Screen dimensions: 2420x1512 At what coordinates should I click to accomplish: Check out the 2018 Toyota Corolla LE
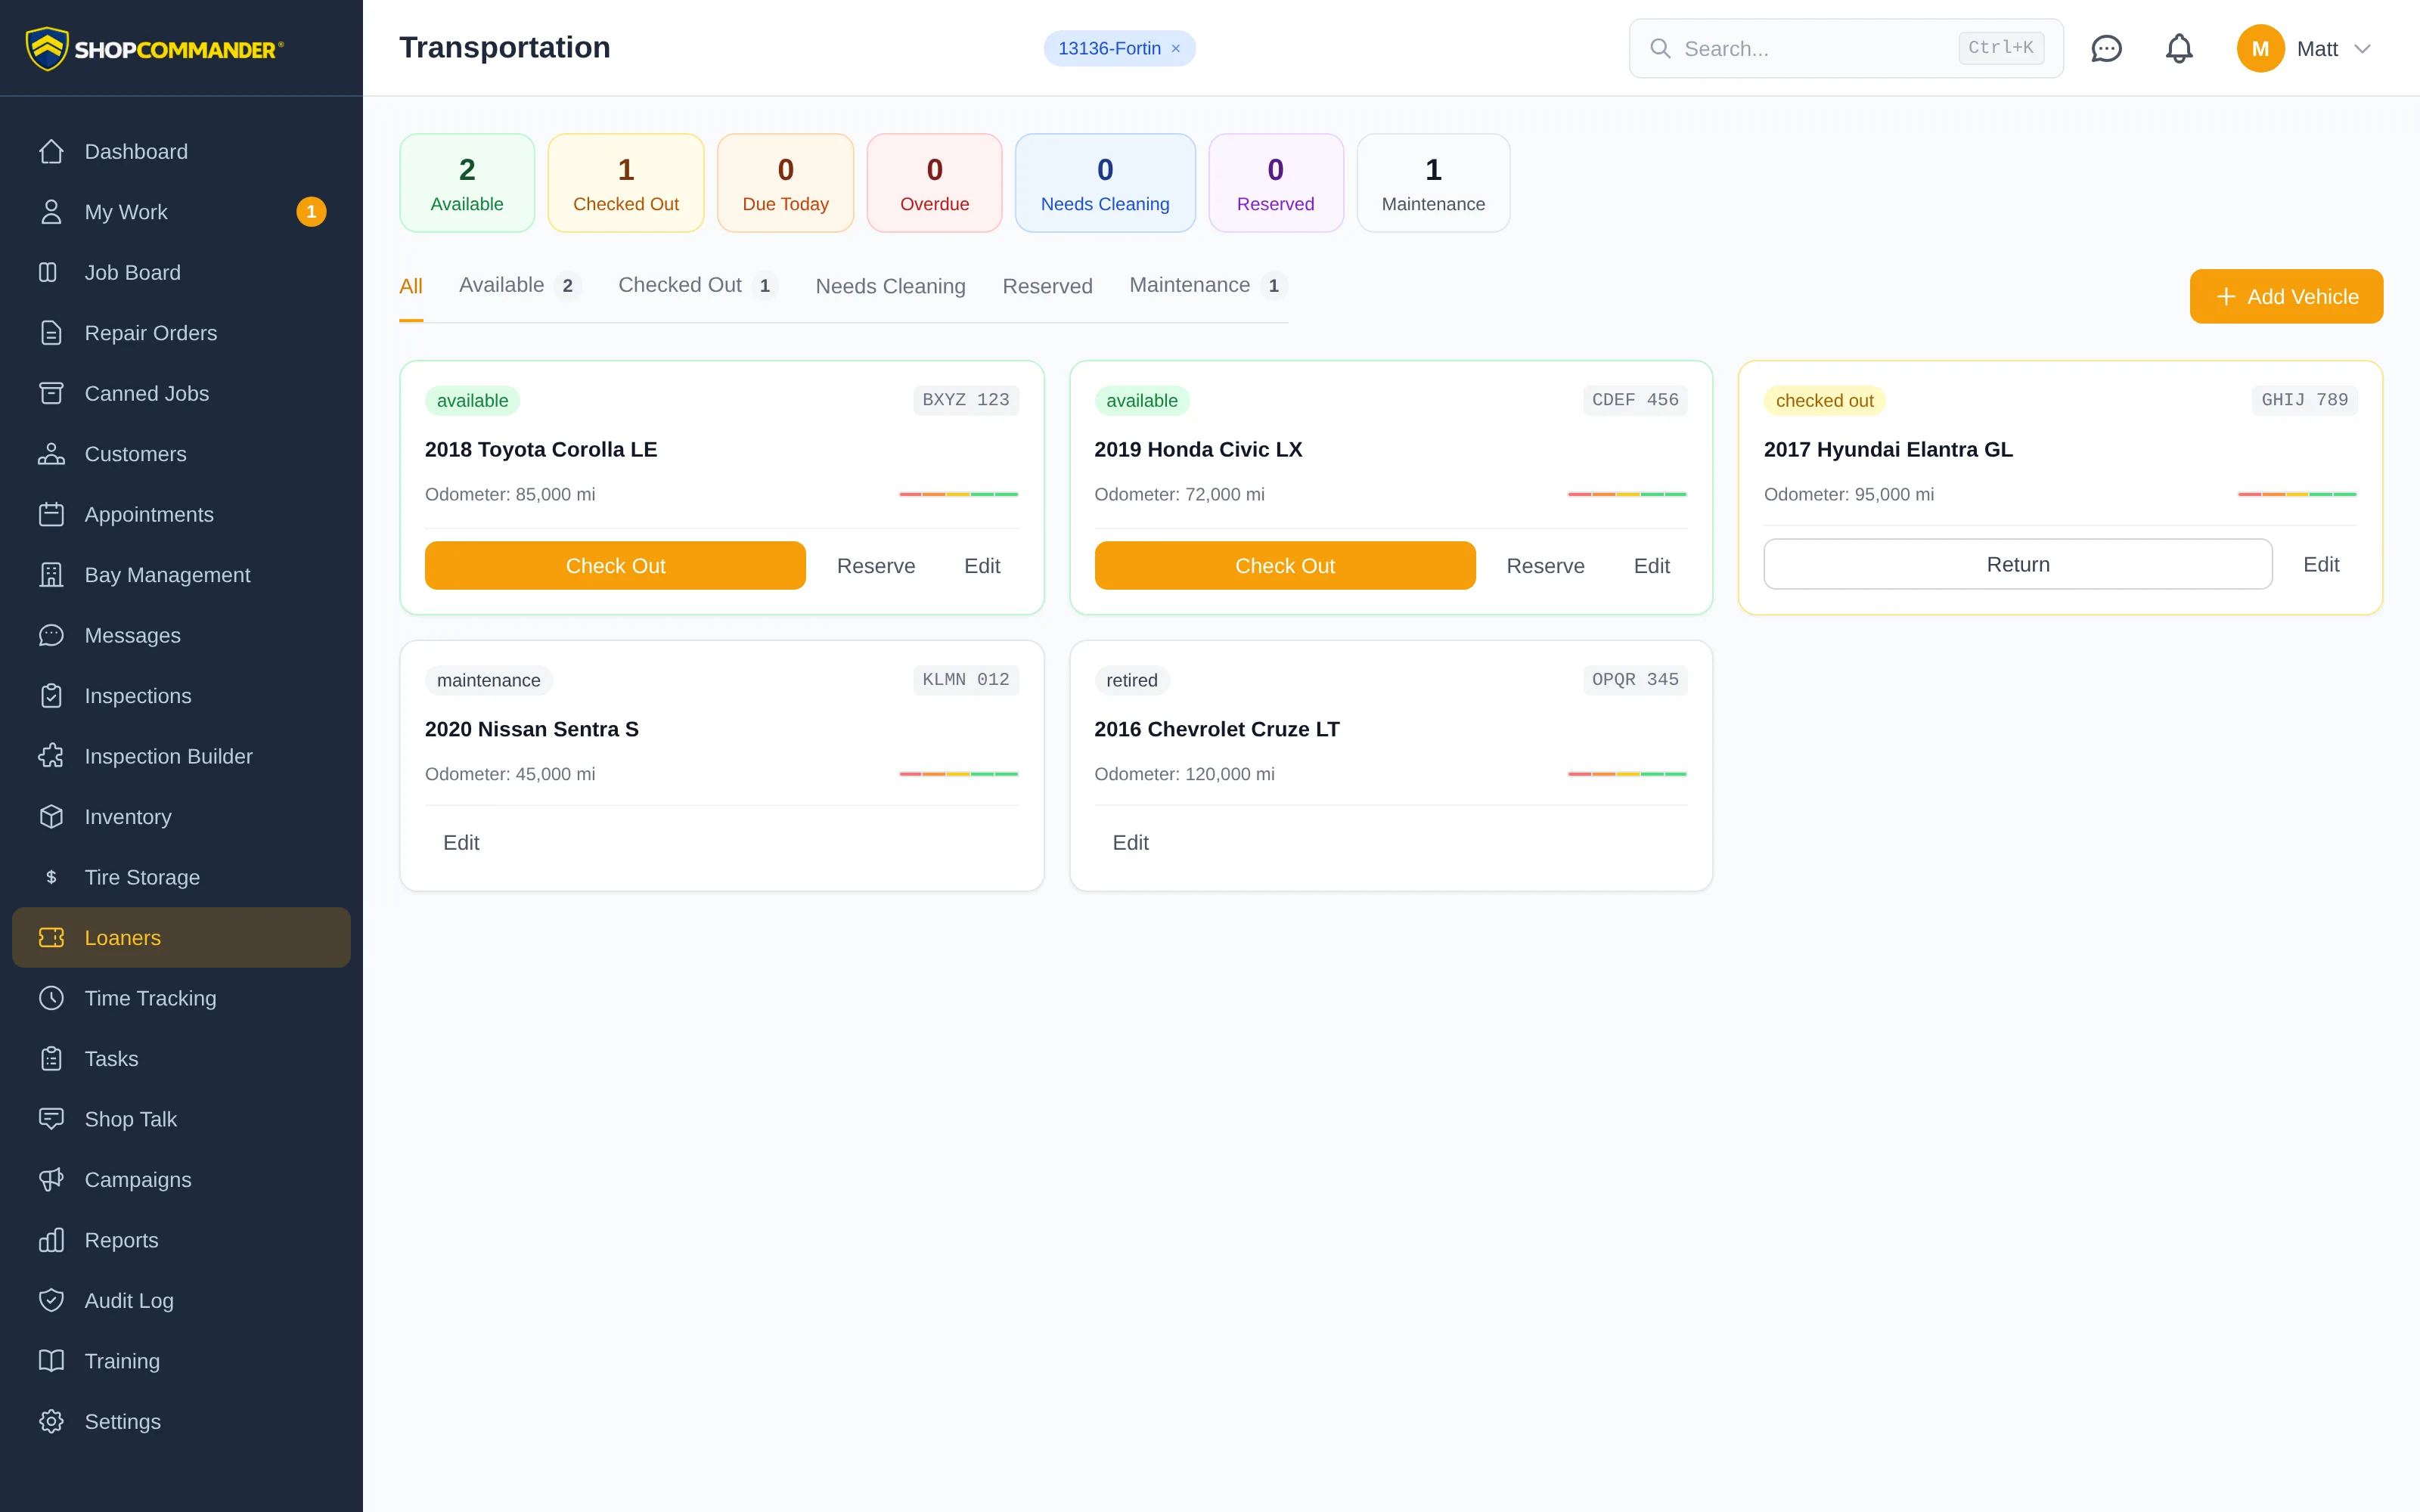pyautogui.click(x=615, y=565)
